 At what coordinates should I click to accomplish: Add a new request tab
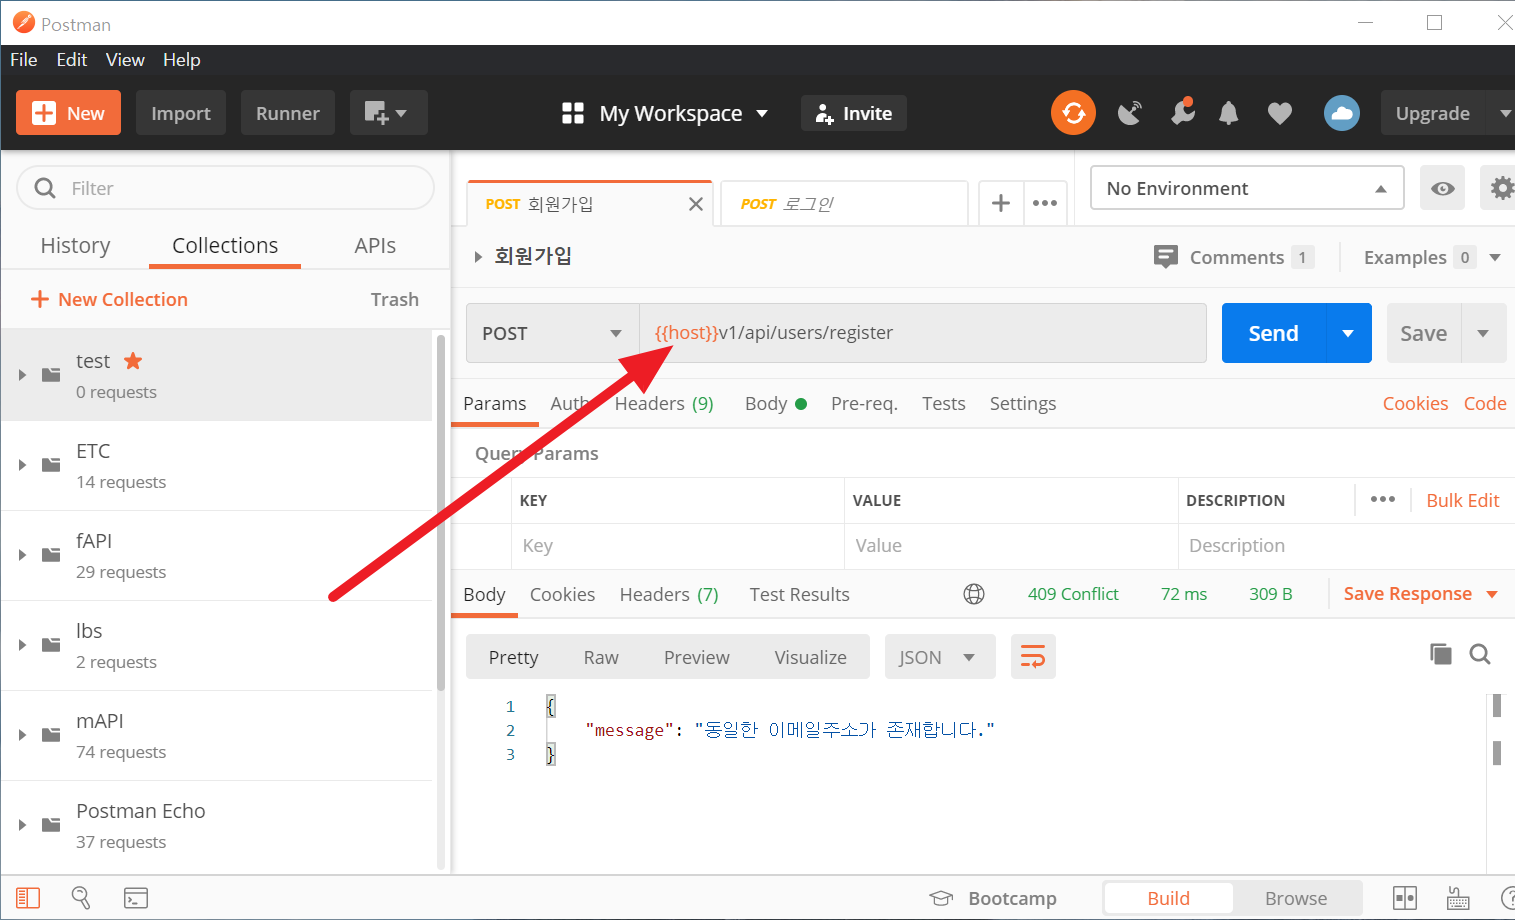[x=1000, y=203]
